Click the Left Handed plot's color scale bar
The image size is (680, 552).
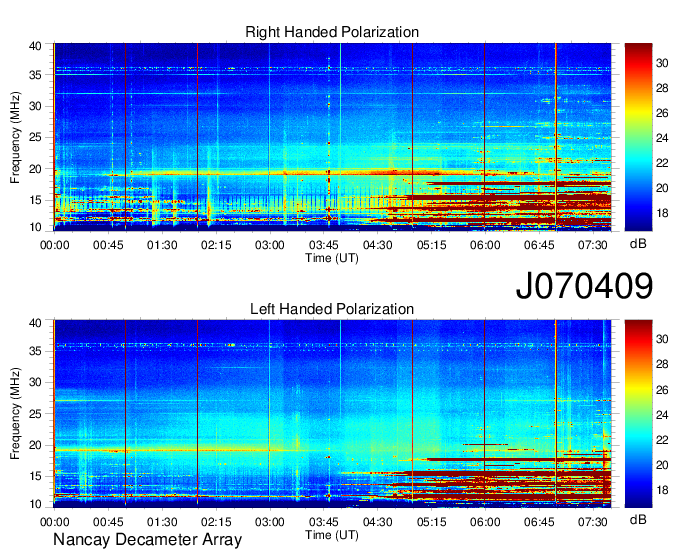(638, 414)
